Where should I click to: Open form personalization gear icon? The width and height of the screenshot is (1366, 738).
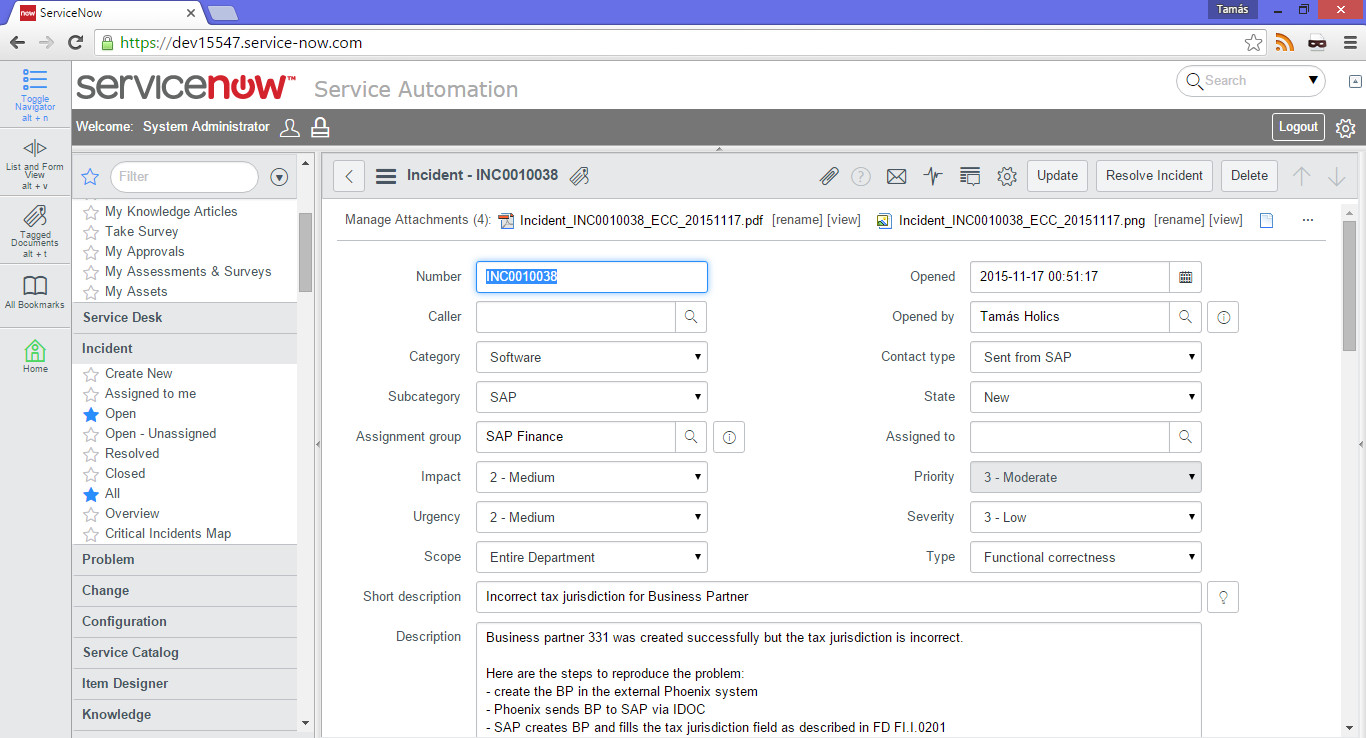coord(1007,176)
